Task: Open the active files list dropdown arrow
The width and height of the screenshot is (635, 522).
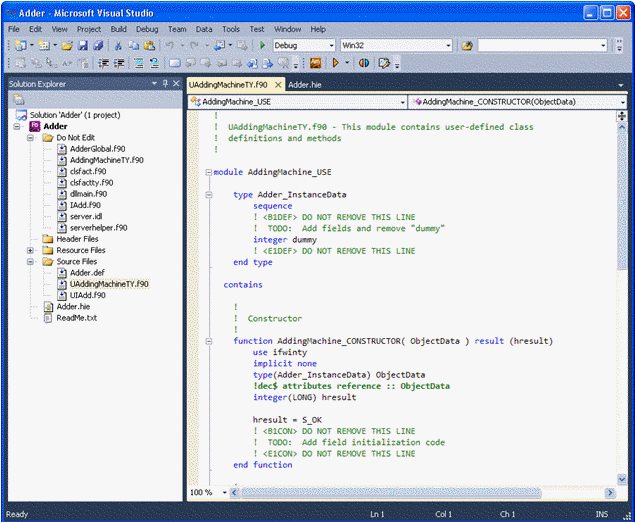Action: click(621, 85)
